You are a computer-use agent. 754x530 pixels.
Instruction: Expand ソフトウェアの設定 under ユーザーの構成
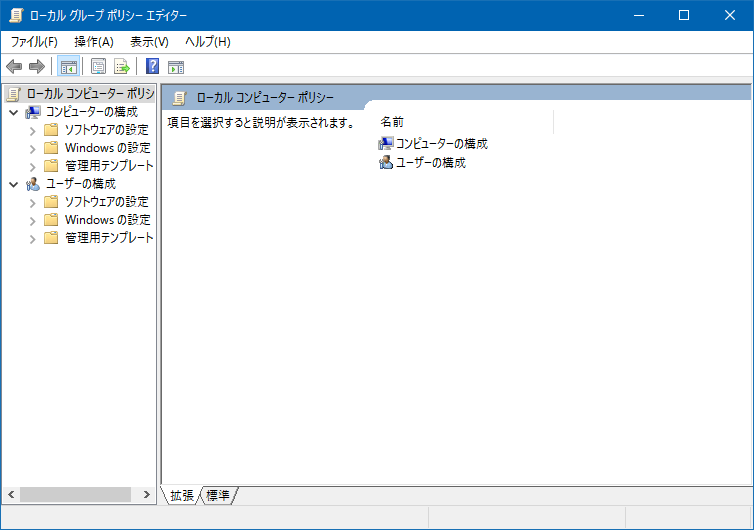32,203
